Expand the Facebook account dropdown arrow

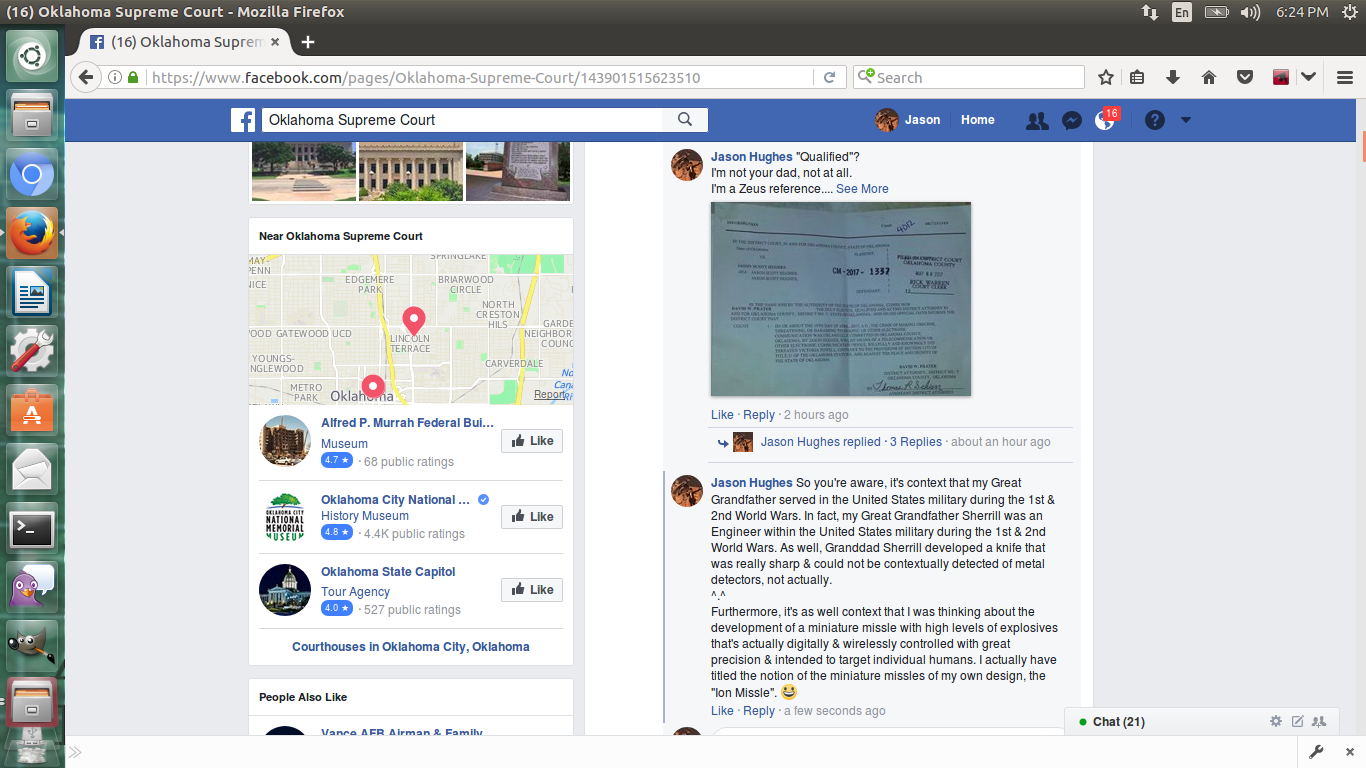1186,120
